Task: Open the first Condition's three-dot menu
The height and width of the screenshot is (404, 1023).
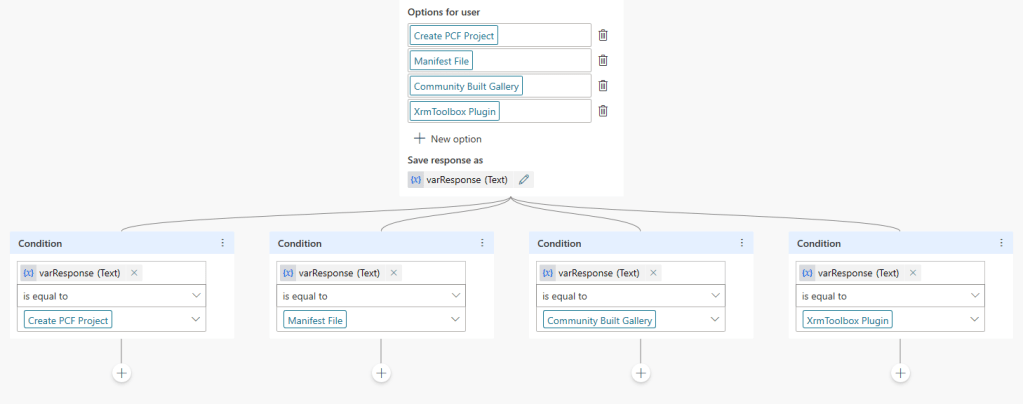Action: pyautogui.click(x=222, y=243)
